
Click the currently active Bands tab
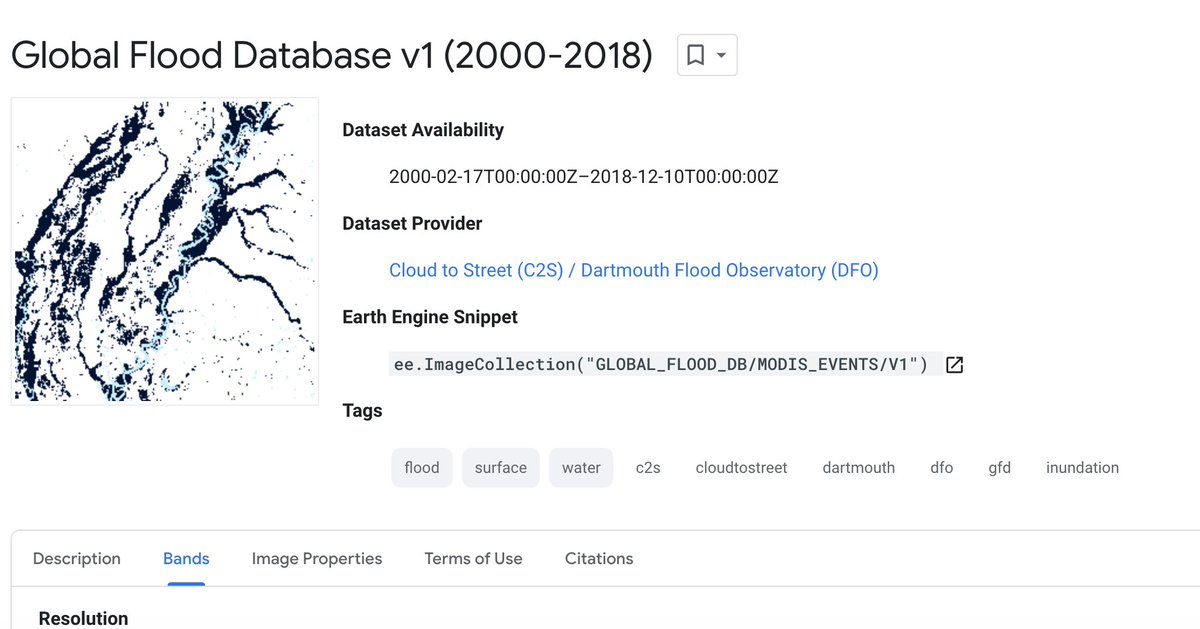coord(185,558)
